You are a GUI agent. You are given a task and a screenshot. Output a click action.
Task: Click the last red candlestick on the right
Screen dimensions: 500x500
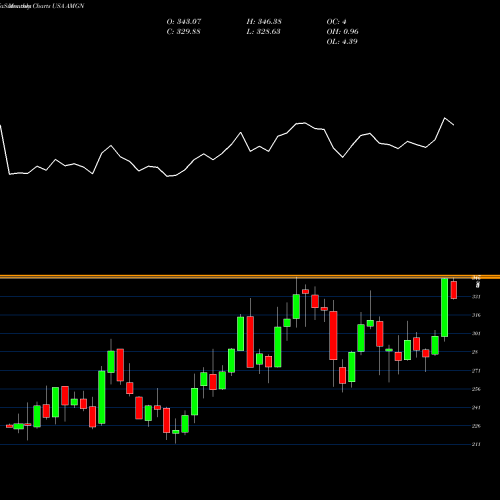(x=454, y=290)
